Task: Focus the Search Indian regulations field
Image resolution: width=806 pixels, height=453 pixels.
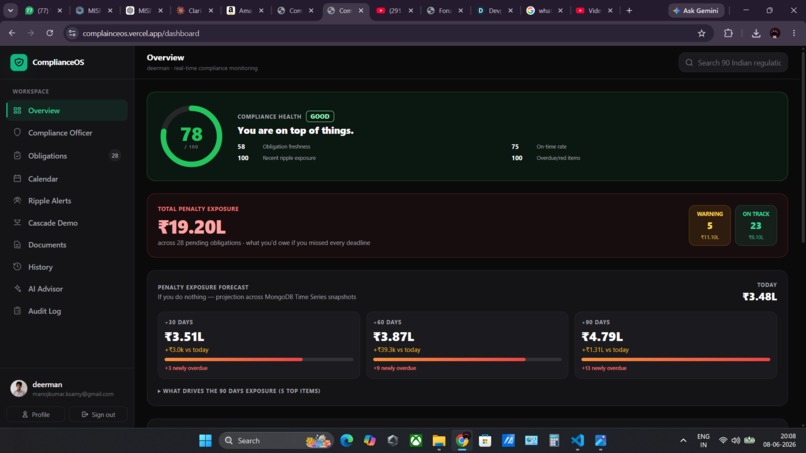Action: pyautogui.click(x=733, y=63)
